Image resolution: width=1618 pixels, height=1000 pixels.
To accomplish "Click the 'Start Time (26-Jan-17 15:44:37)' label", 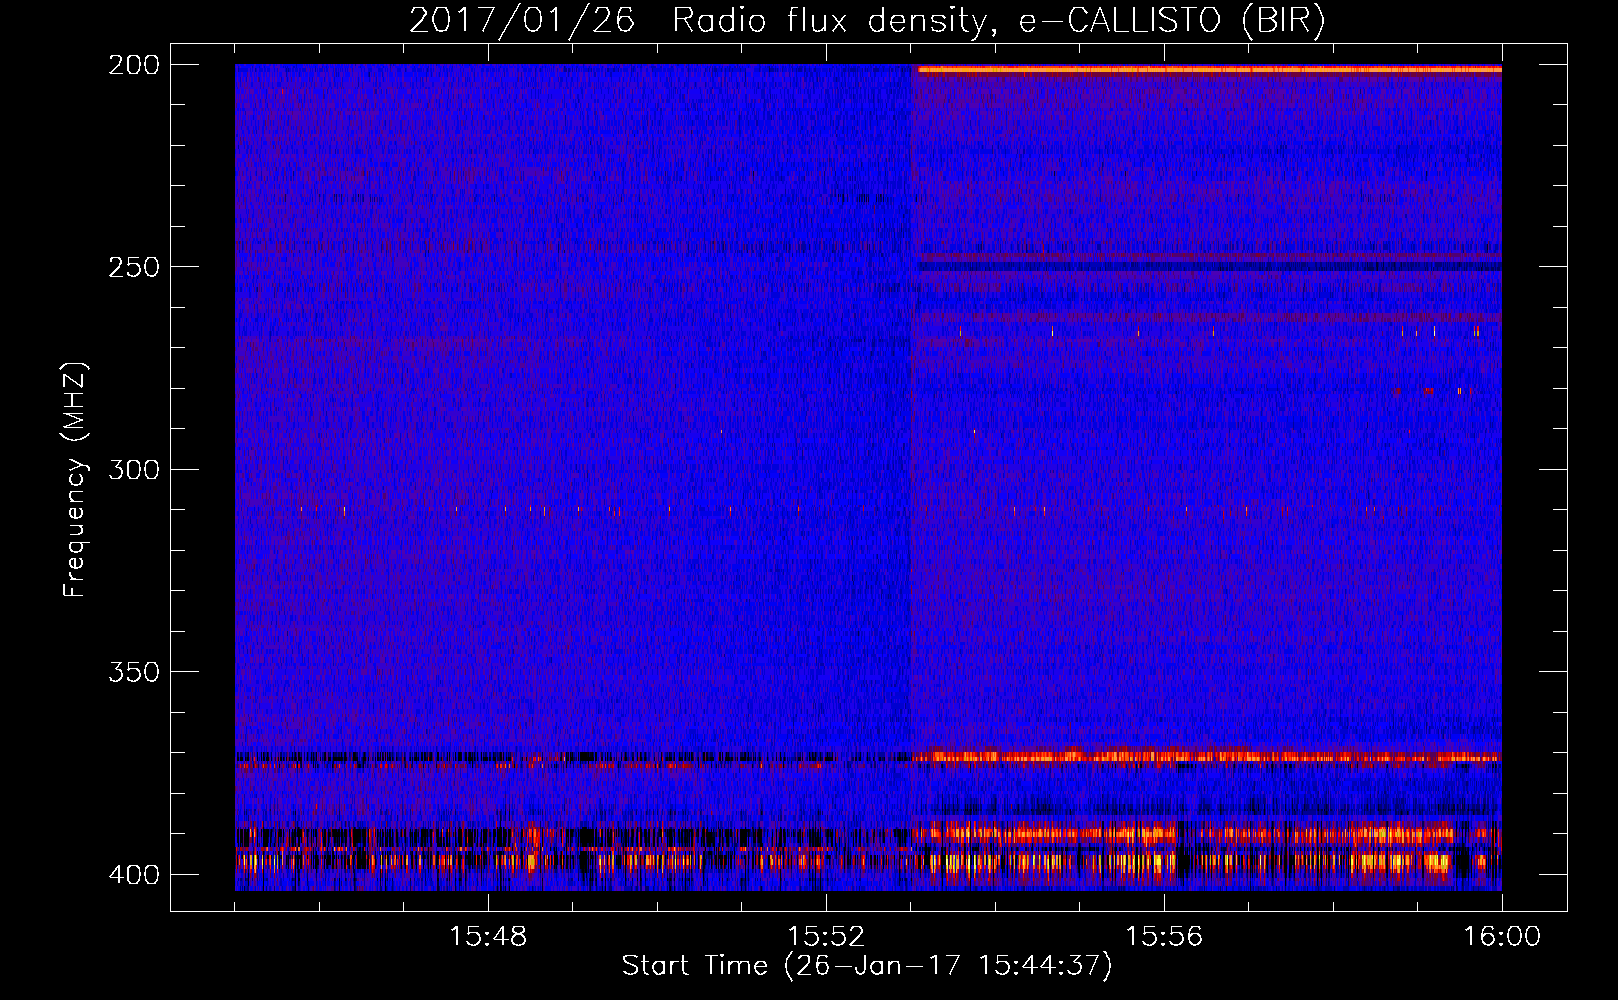I will click(867, 965).
